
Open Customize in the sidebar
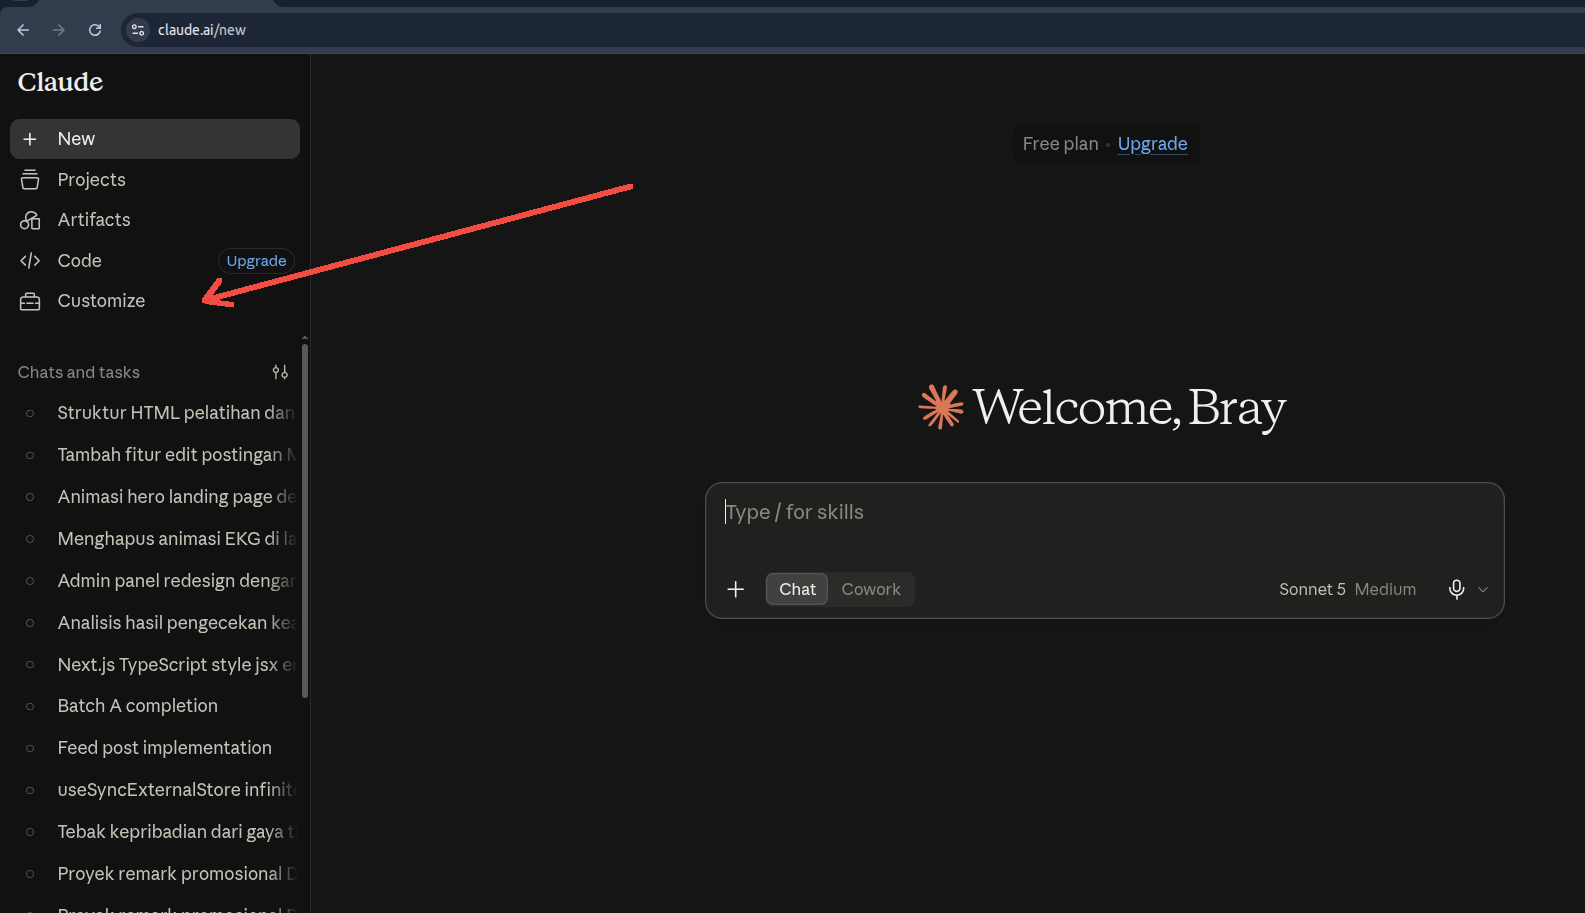click(x=155, y=301)
